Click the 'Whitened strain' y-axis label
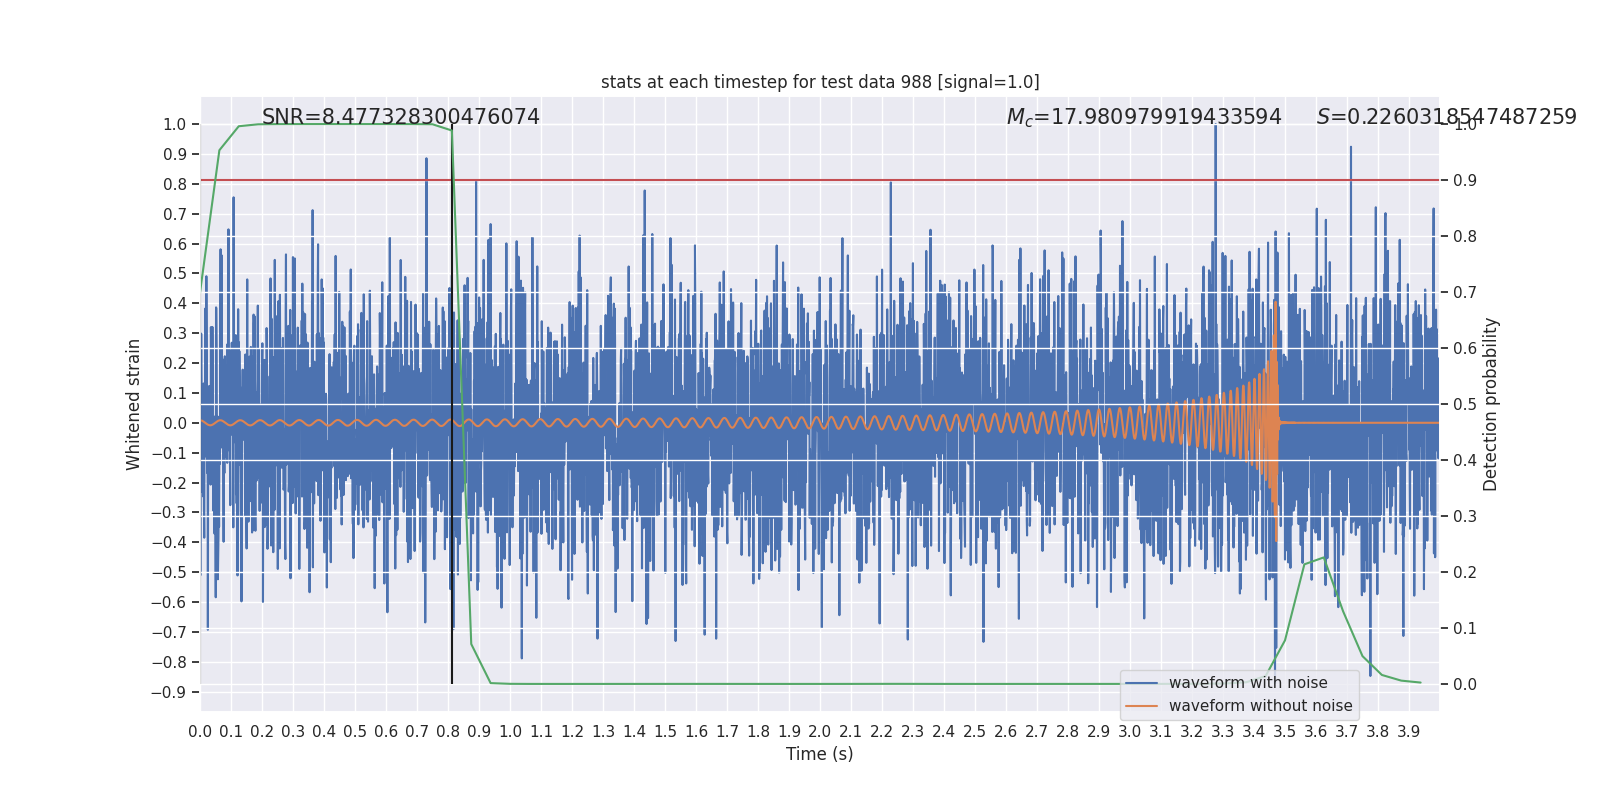The height and width of the screenshot is (800, 1600). [134, 404]
